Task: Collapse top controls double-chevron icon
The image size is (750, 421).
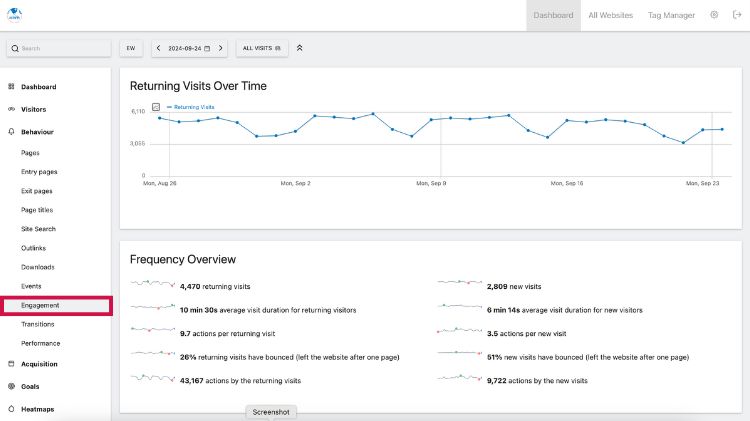Action: 299,48
